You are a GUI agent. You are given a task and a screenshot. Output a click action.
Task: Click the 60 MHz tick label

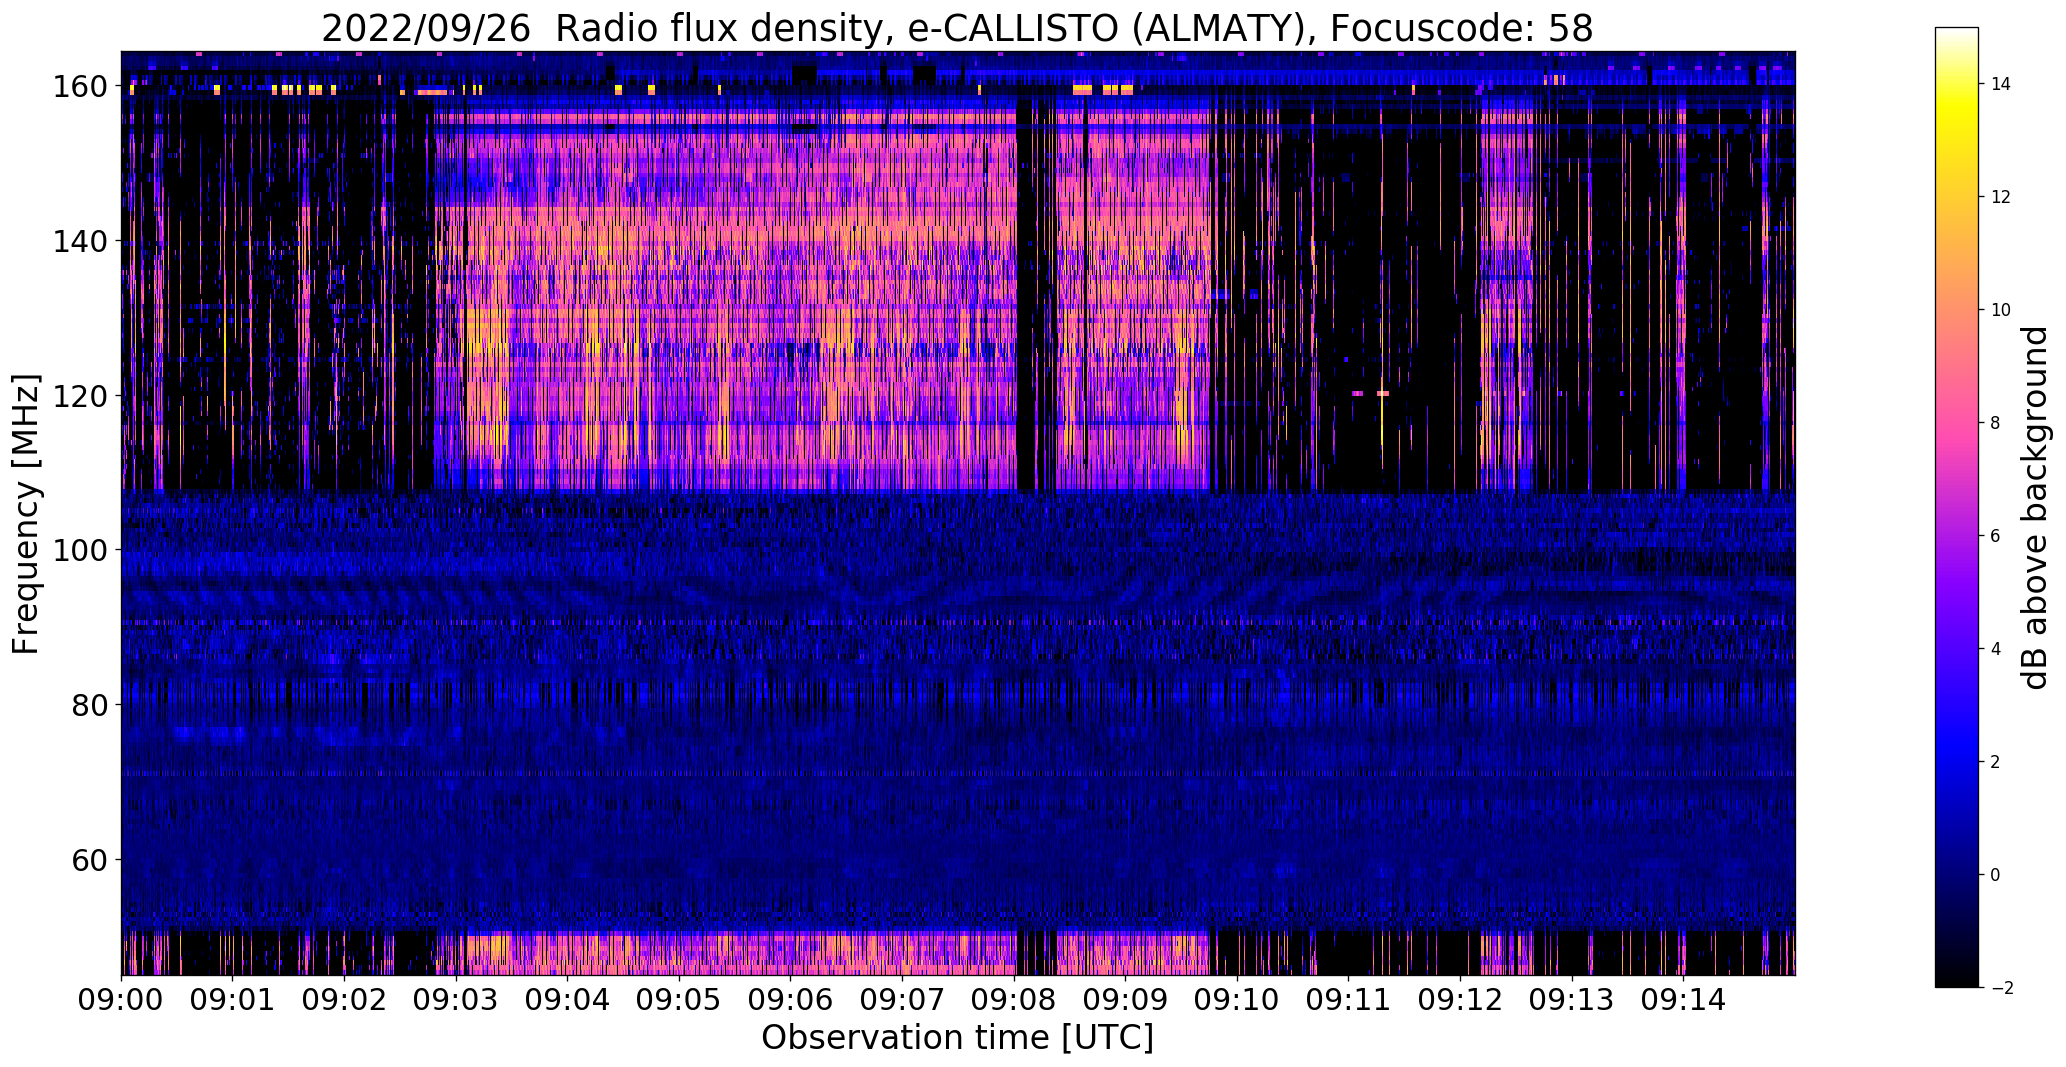[90, 859]
